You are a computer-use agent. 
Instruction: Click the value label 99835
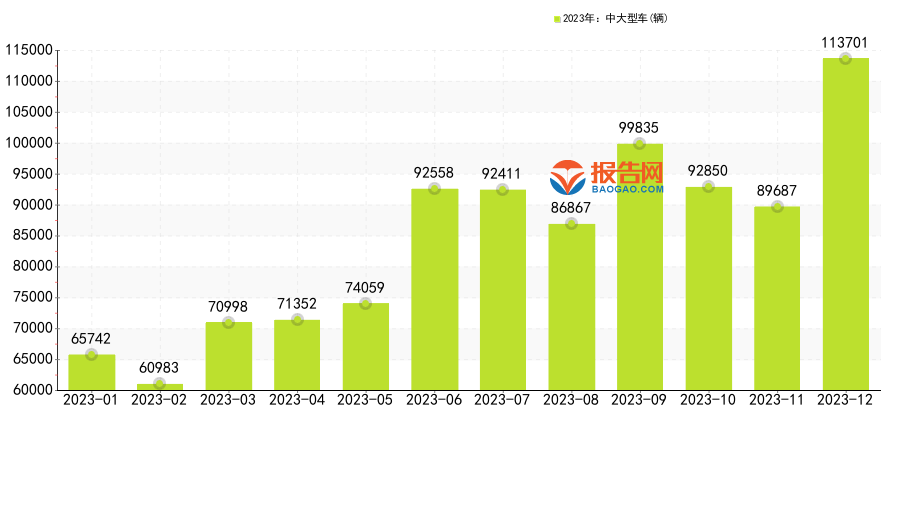pos(638,128)
